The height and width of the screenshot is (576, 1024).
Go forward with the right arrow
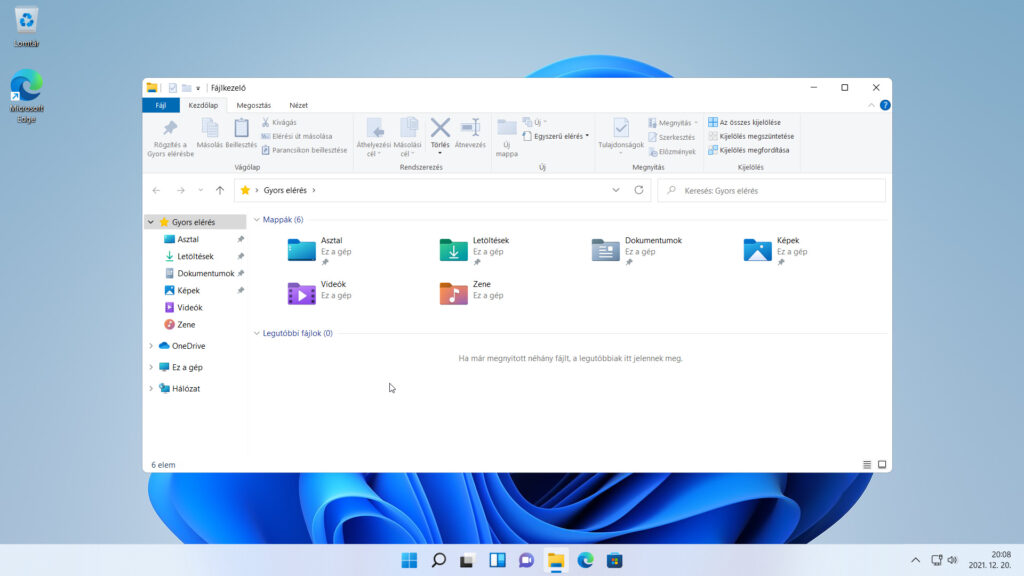click(181, 191)
